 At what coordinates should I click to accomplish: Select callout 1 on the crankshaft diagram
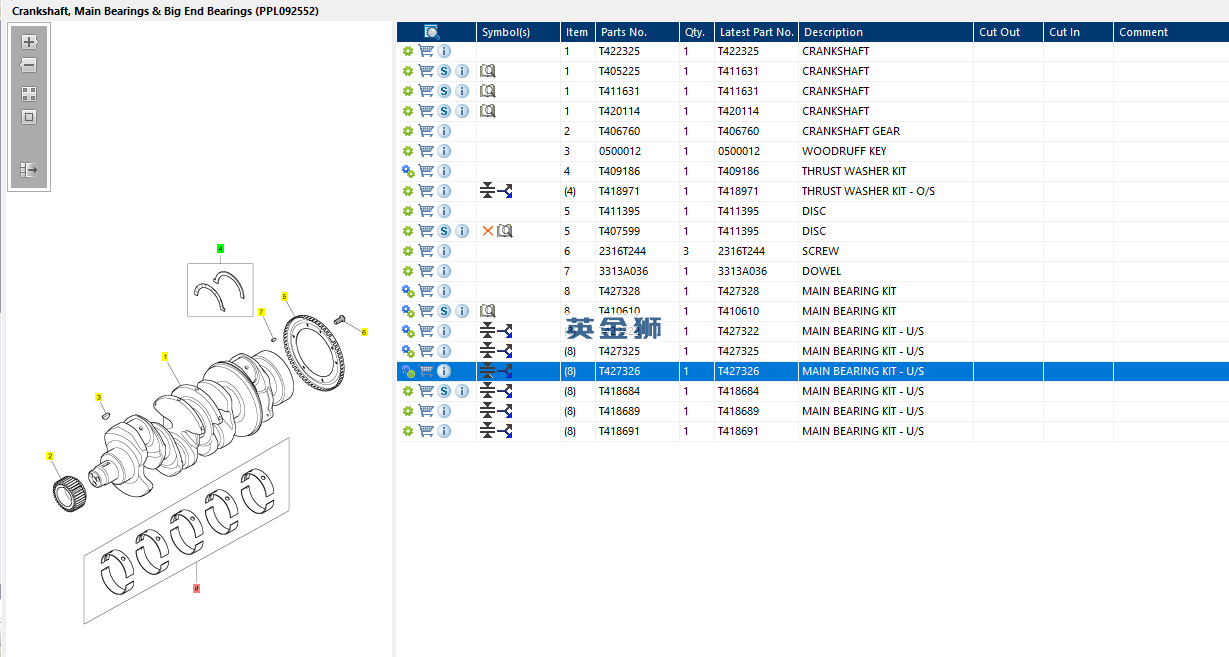click(165, 356)
